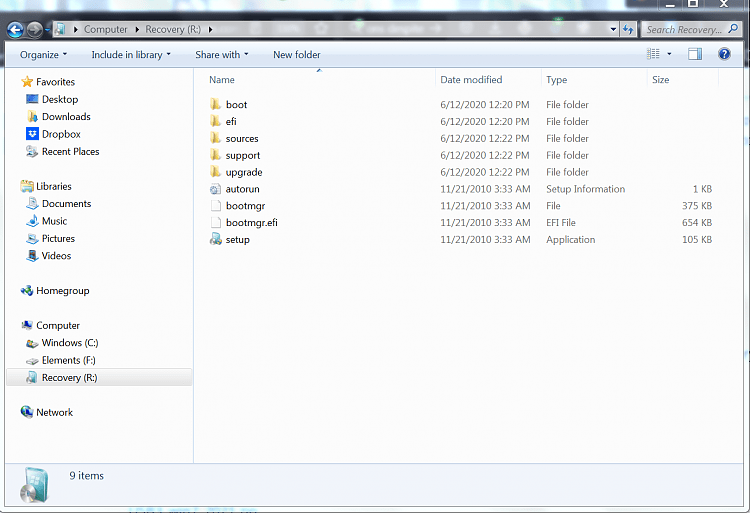Click Computer in the address bar
The height and width of the screenshot is (513, 750).
106,30
